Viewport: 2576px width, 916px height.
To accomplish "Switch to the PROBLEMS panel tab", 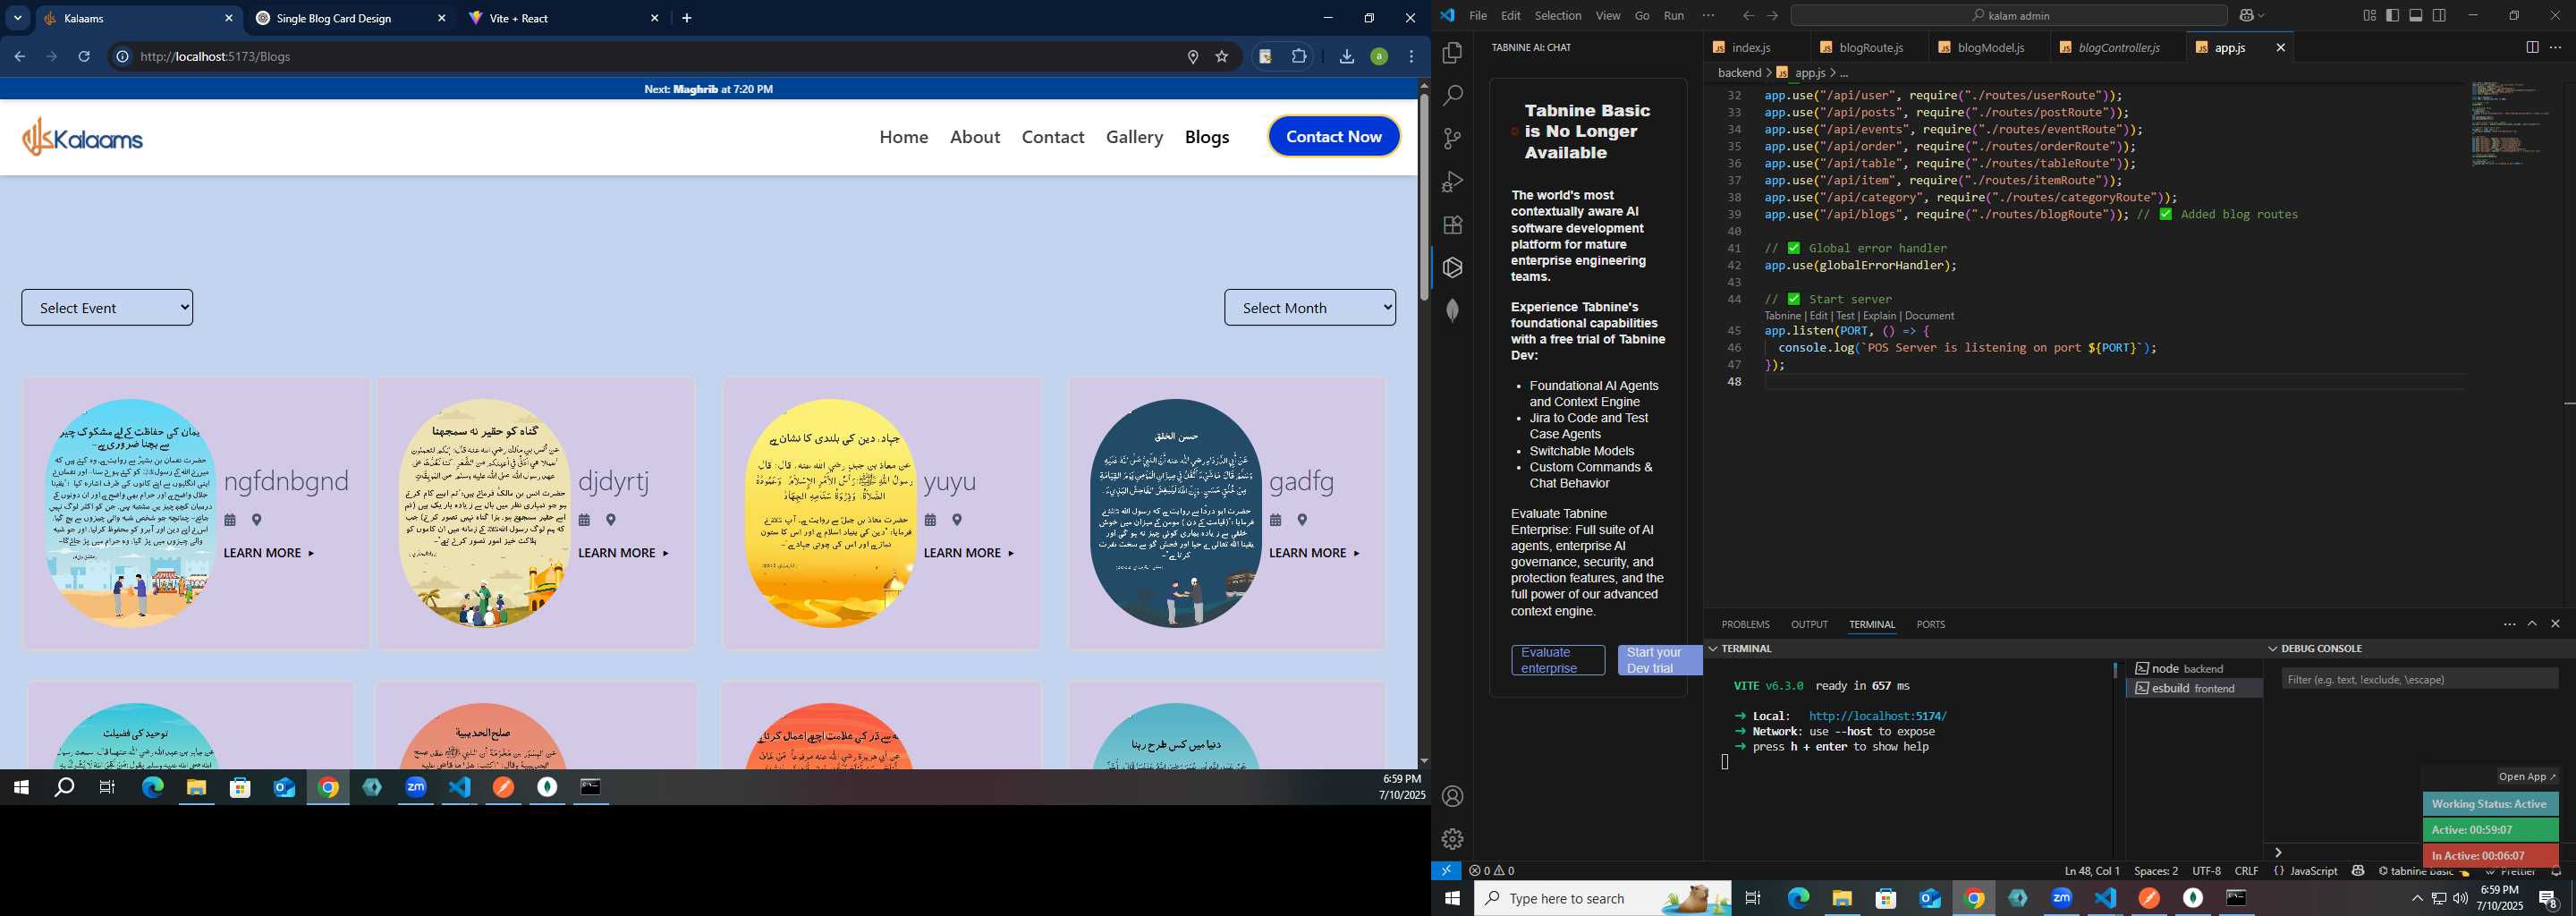I will [1745, 624].
